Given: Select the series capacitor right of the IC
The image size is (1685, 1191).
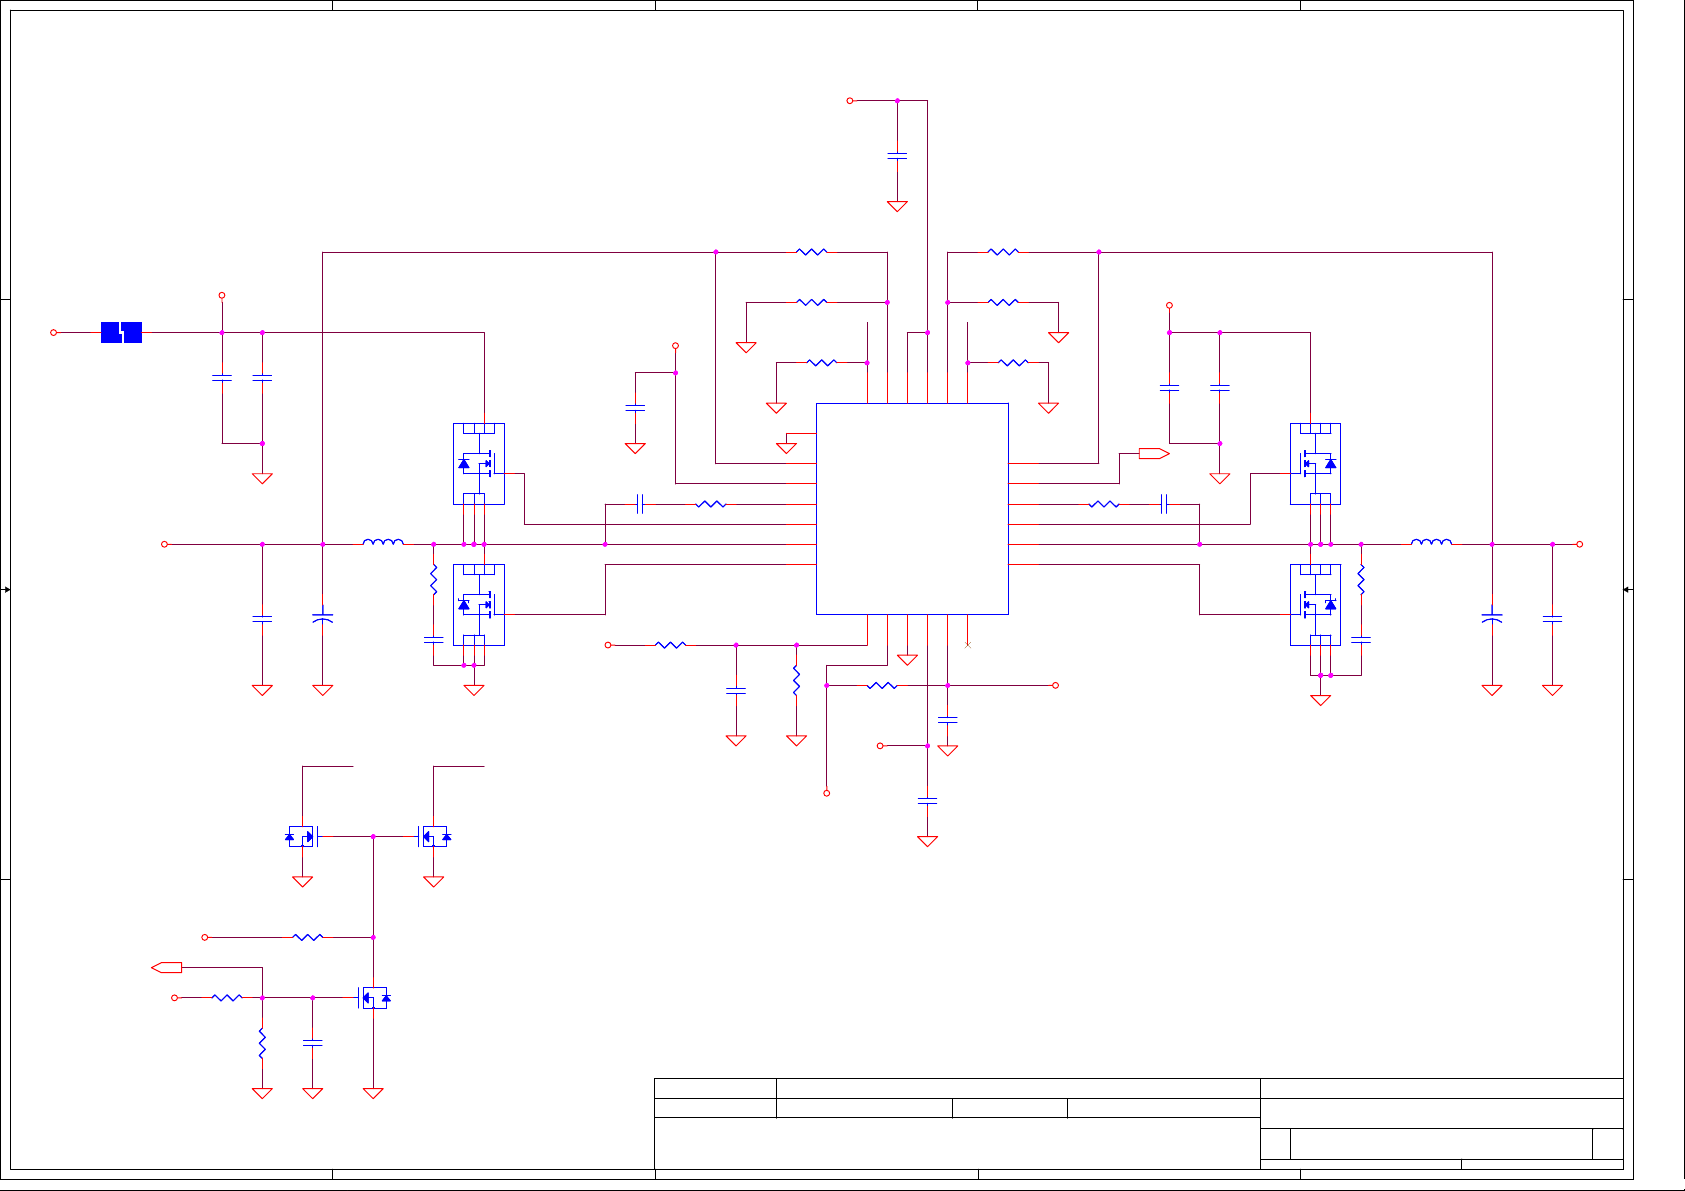Looking at the screenshot, I should [x=1164, y=504].
